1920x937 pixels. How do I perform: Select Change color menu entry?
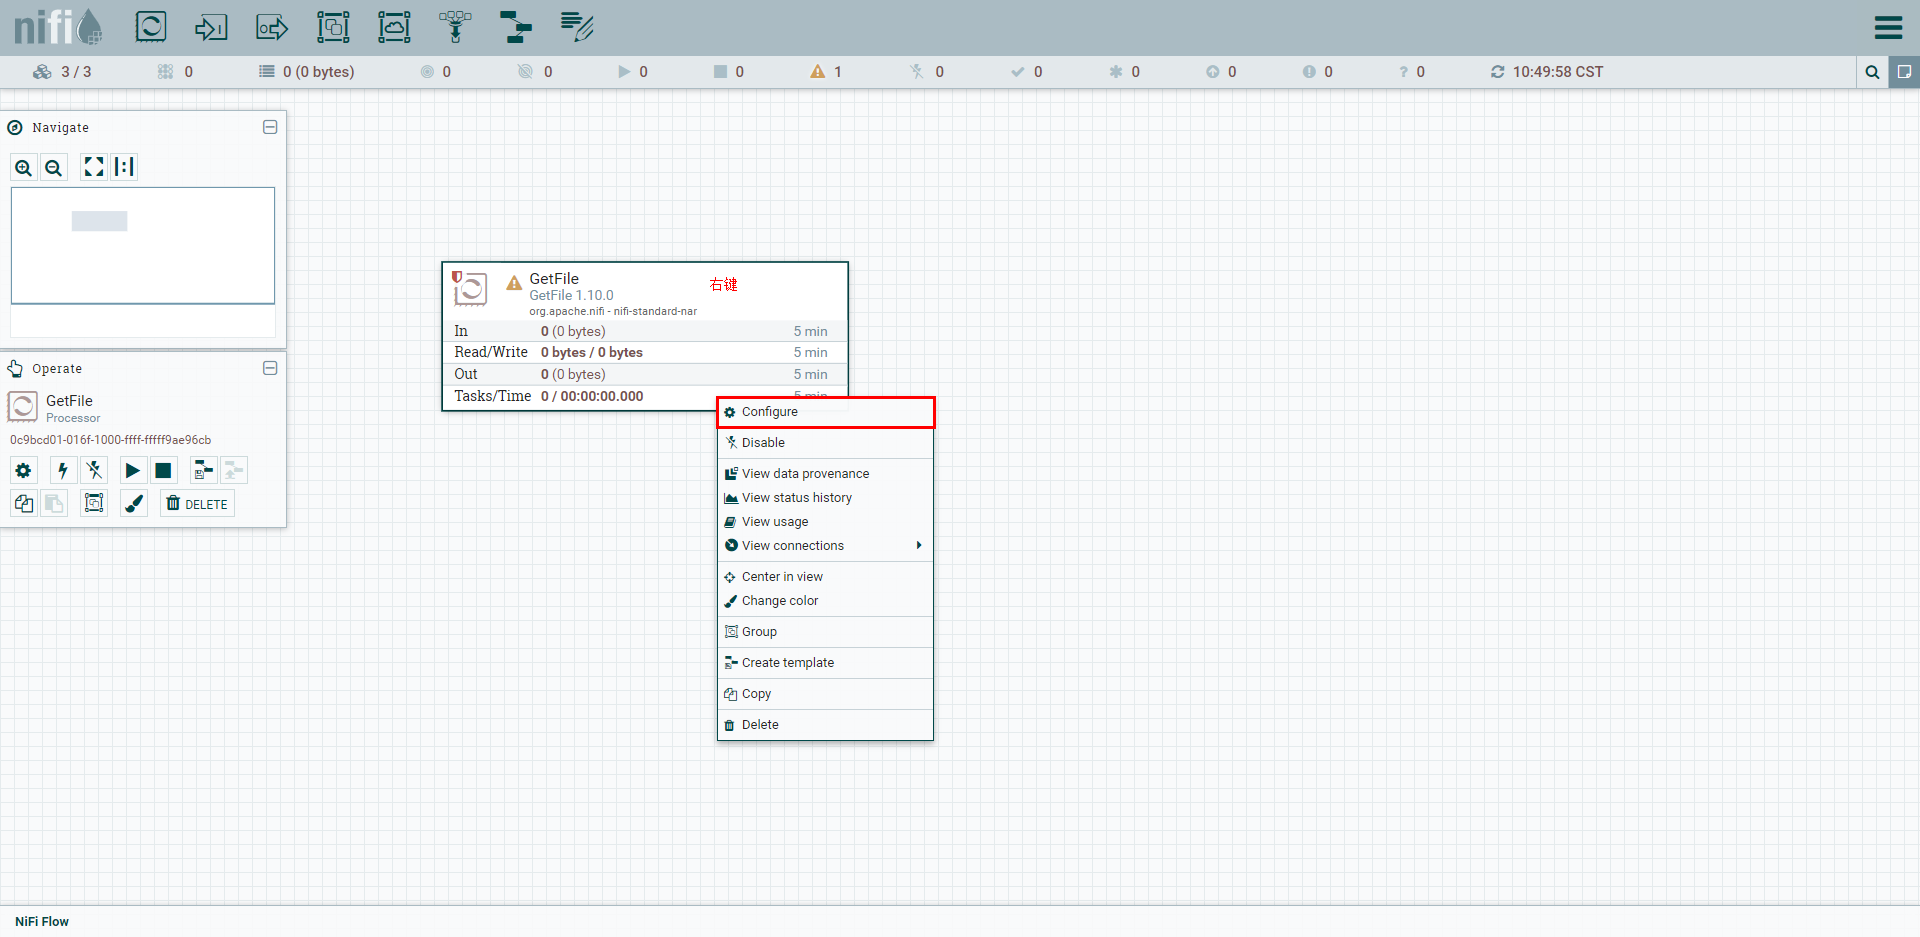coord(825,601)
